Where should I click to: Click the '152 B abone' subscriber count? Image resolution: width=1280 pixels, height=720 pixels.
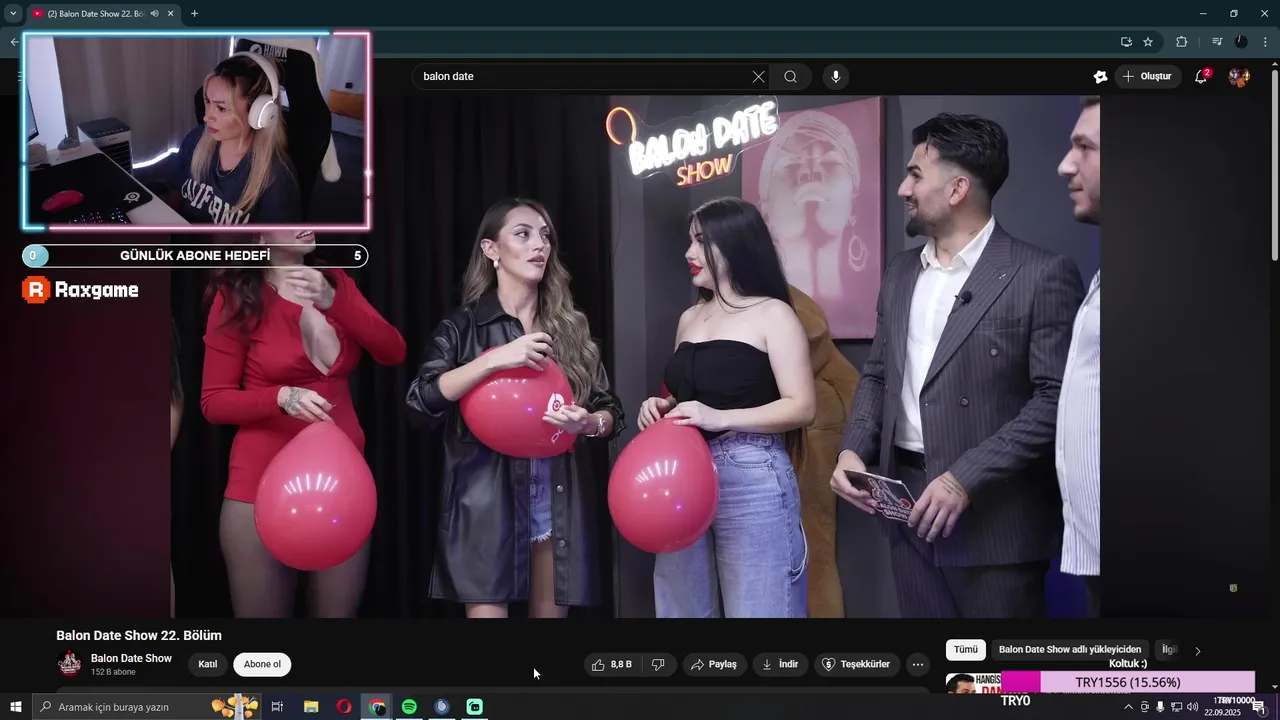click(x=113, y=672)
